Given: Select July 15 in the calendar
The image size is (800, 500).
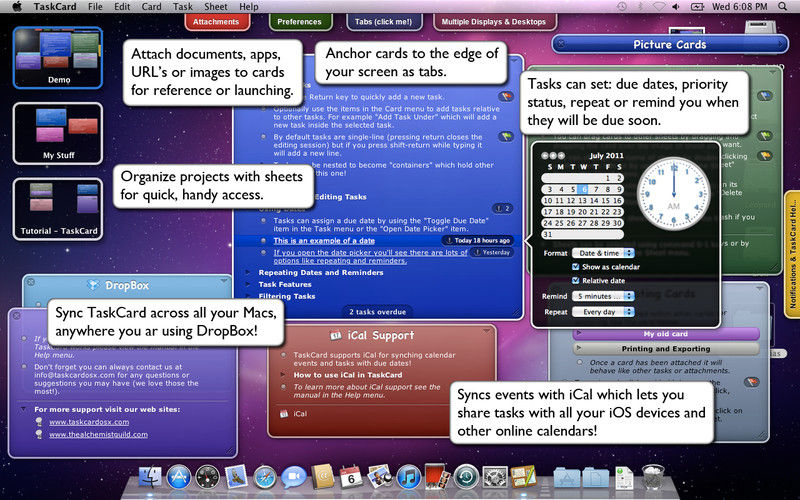Looking at the screenshot, I should (x=606, y=201).
